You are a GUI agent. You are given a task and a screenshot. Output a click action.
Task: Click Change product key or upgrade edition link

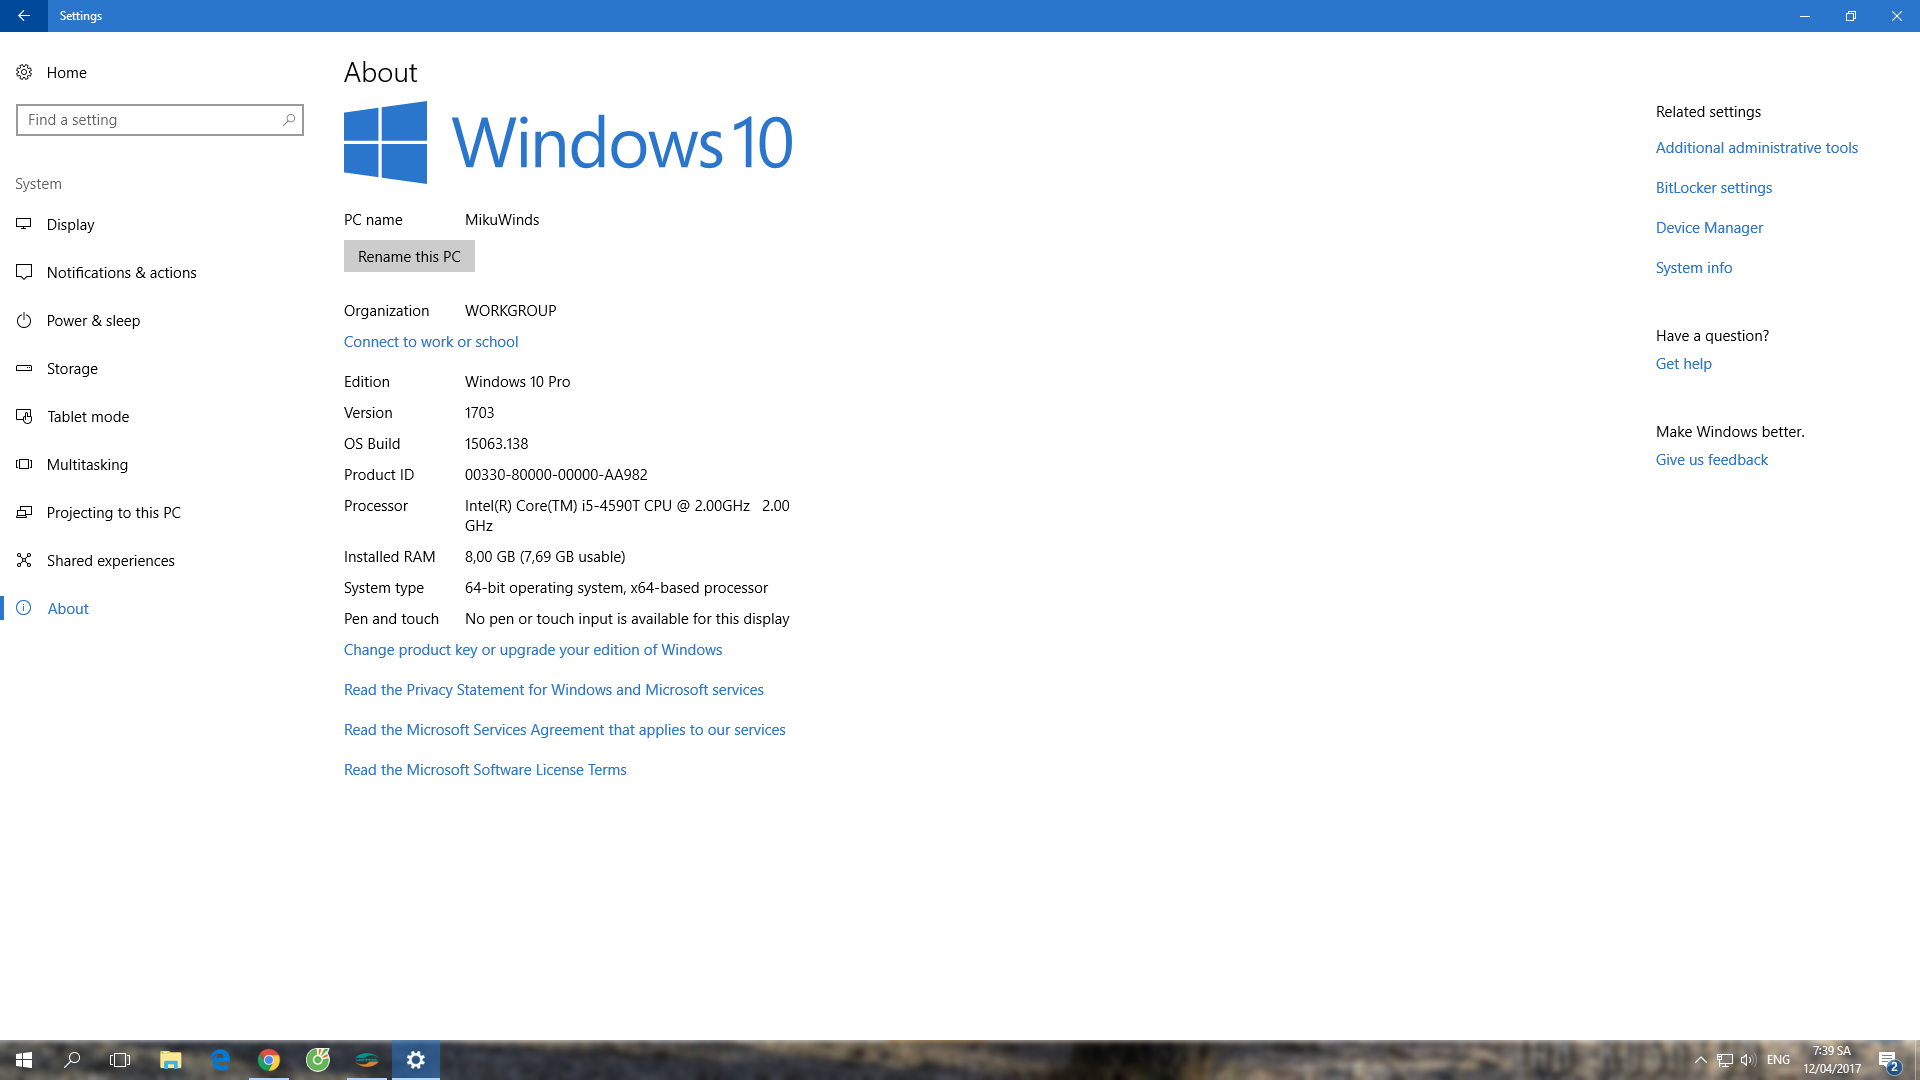coord(533,650)
